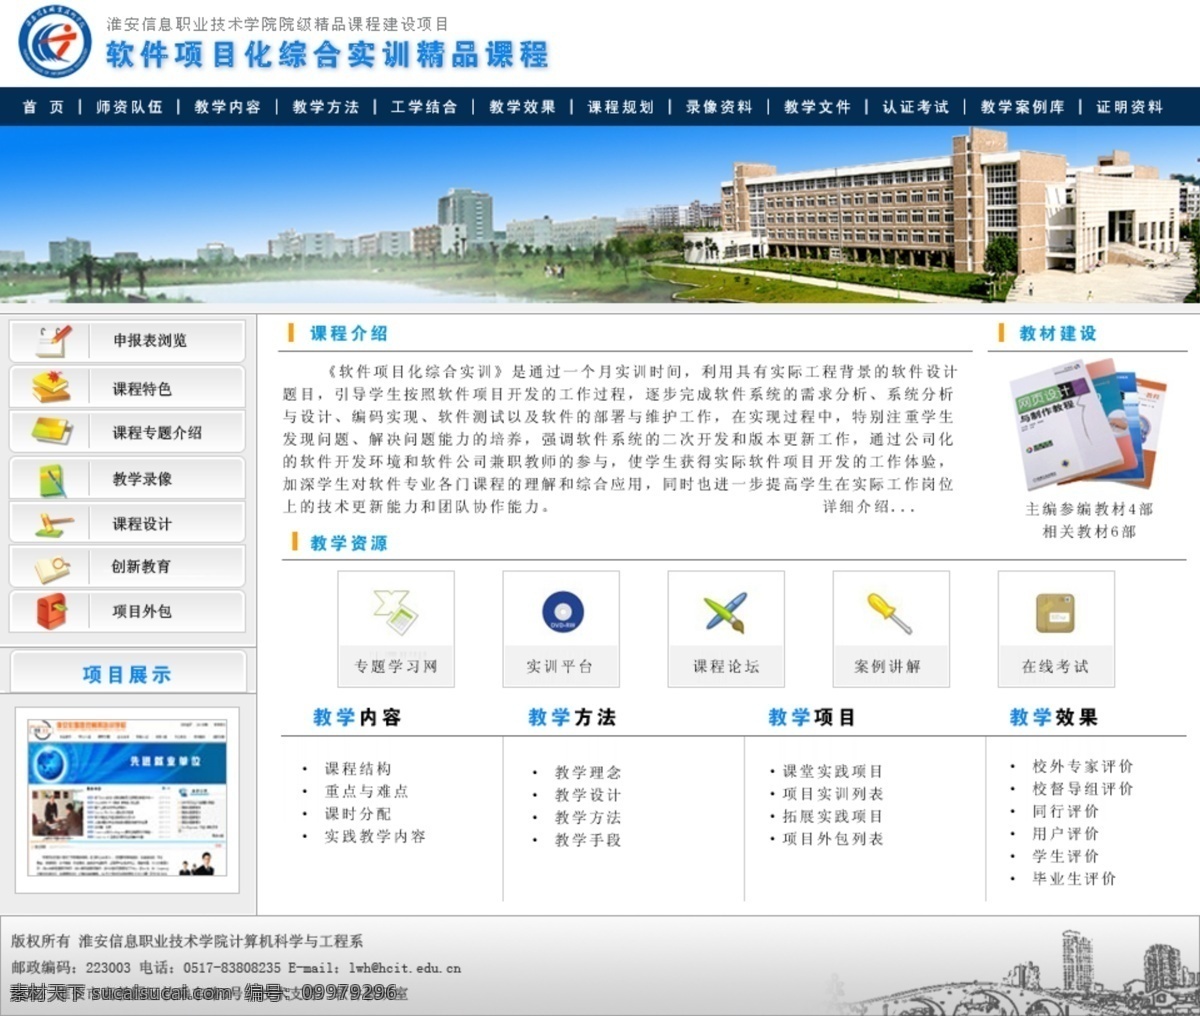The image size is (1200, 1016).
Task: Click 课程设计 sidebar label
Action: 142,524
